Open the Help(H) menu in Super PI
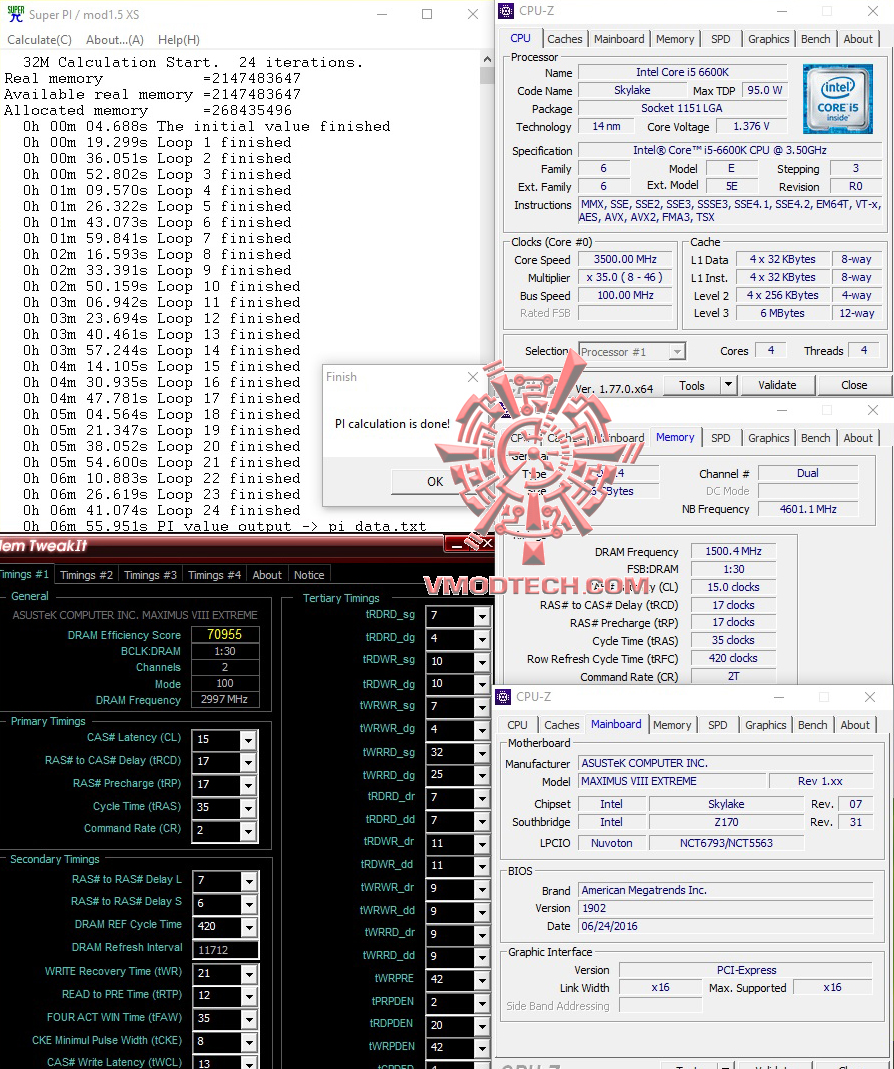The height and width of the screenshot is (1069, 894). [179, 40]
